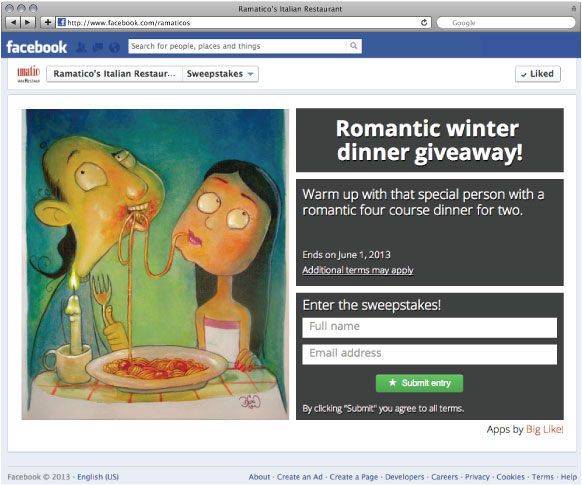Open Ramatico's Italian Restaurant page tab
Screen dimensions: 582x485
(114, 74)
